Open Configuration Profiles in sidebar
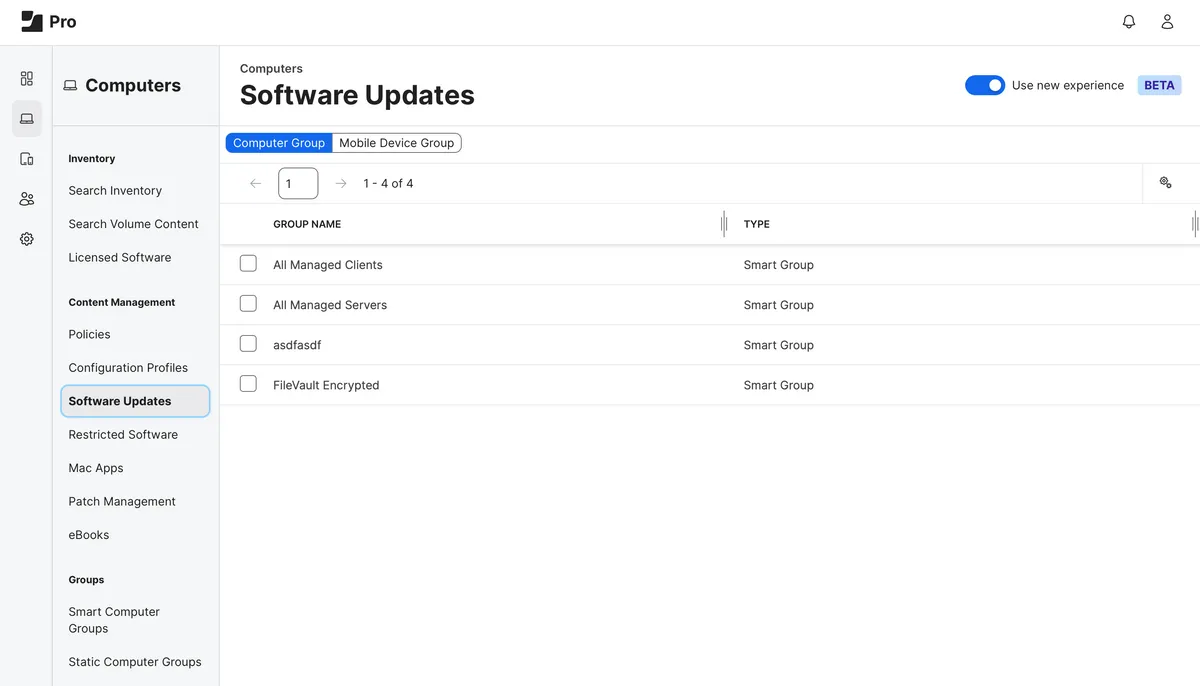 click(128, 368)
